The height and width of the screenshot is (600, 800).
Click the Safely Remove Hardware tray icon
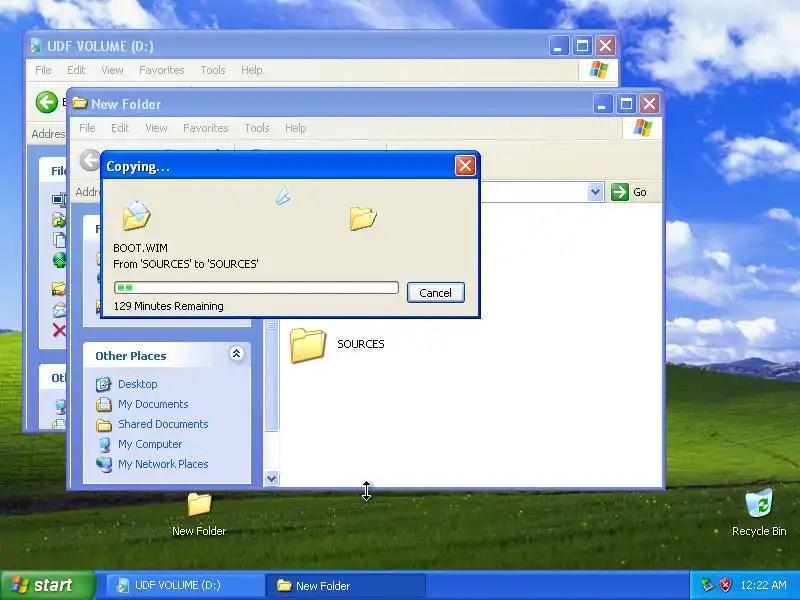pyautogui.click(x=707, y=585)
